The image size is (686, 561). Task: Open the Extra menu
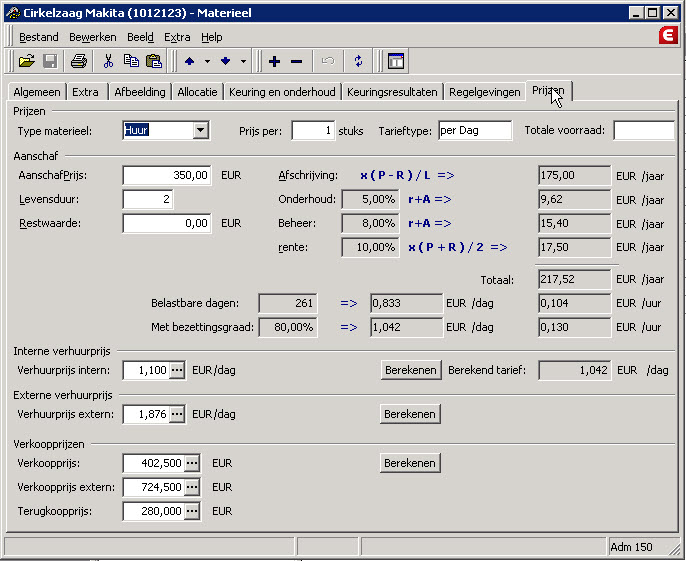pyautogui.click(x=177, y=37)
